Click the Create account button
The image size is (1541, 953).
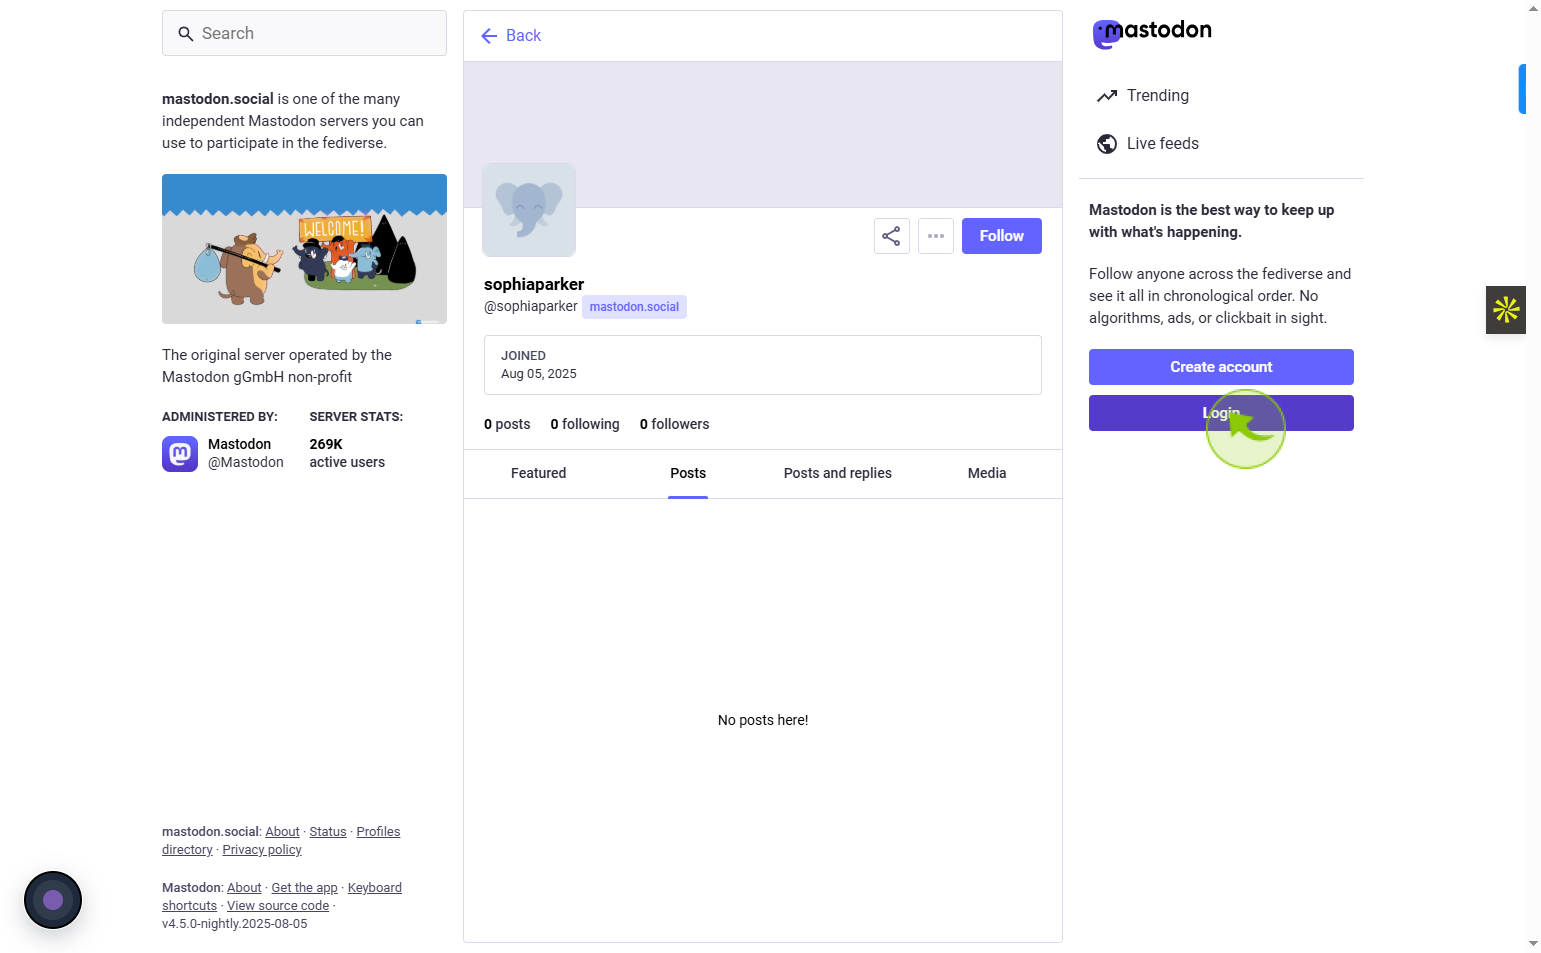pyautogui.click(x=1221, y=367)
